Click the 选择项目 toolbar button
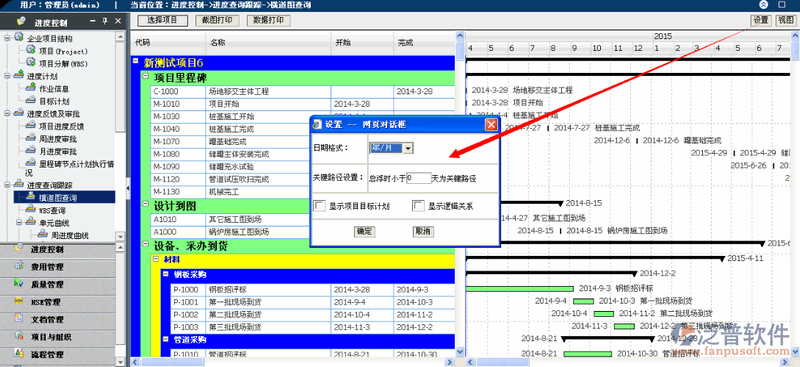This screenshot has height=367, width=800. [162, 20]
